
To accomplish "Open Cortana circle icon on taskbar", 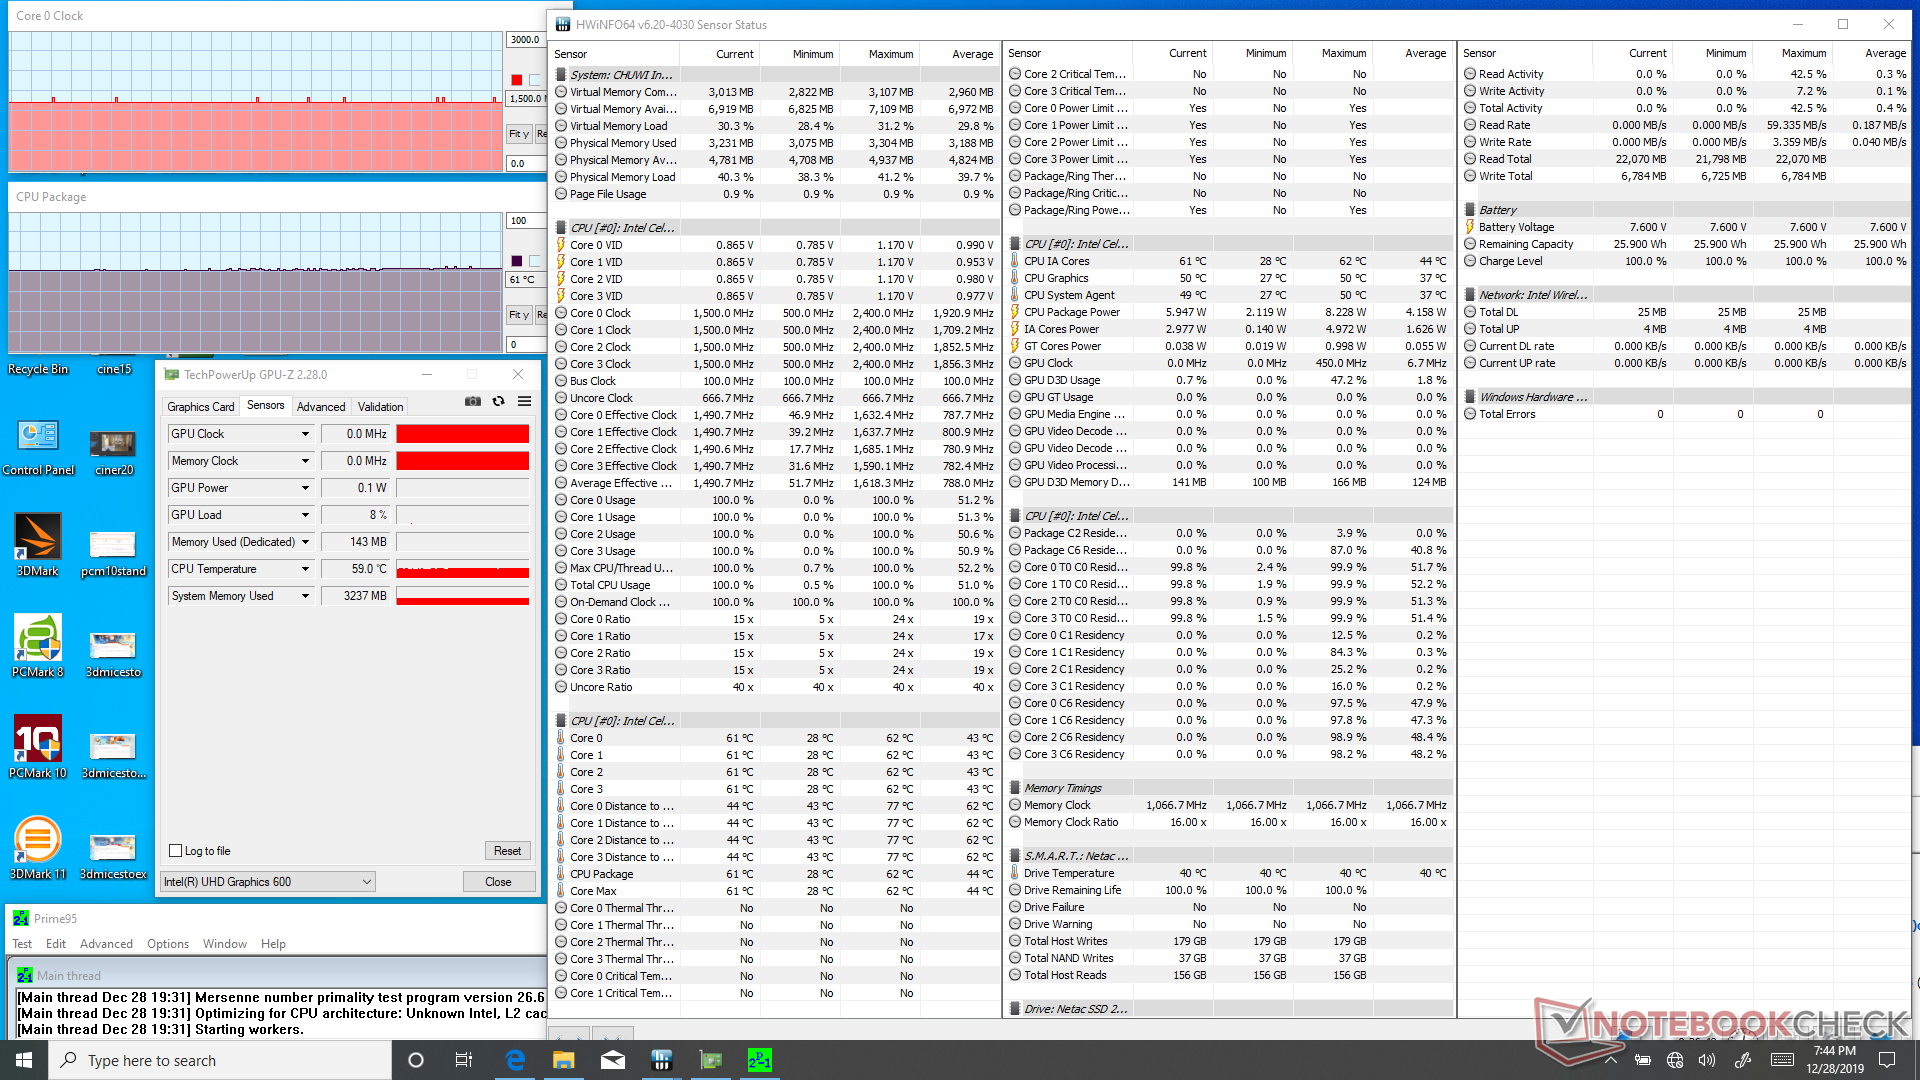I will [x=416, y=1060].
